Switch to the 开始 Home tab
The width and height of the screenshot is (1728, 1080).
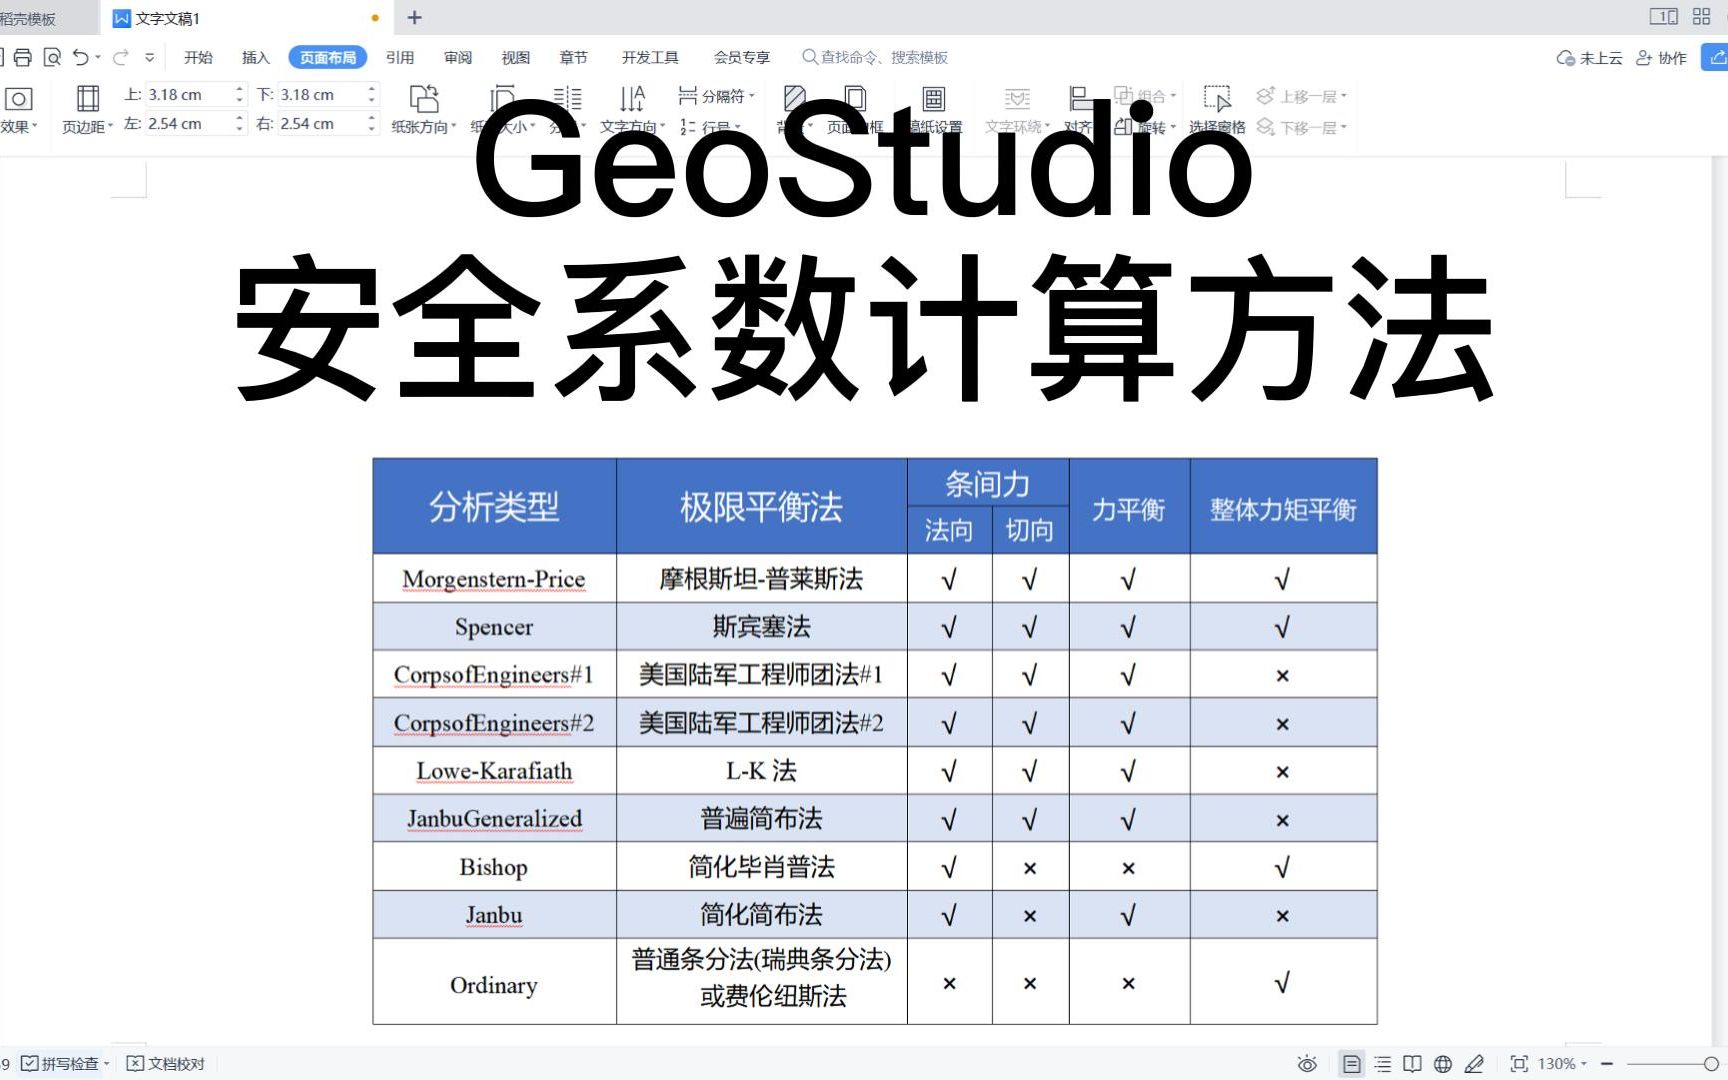[198, 57]
